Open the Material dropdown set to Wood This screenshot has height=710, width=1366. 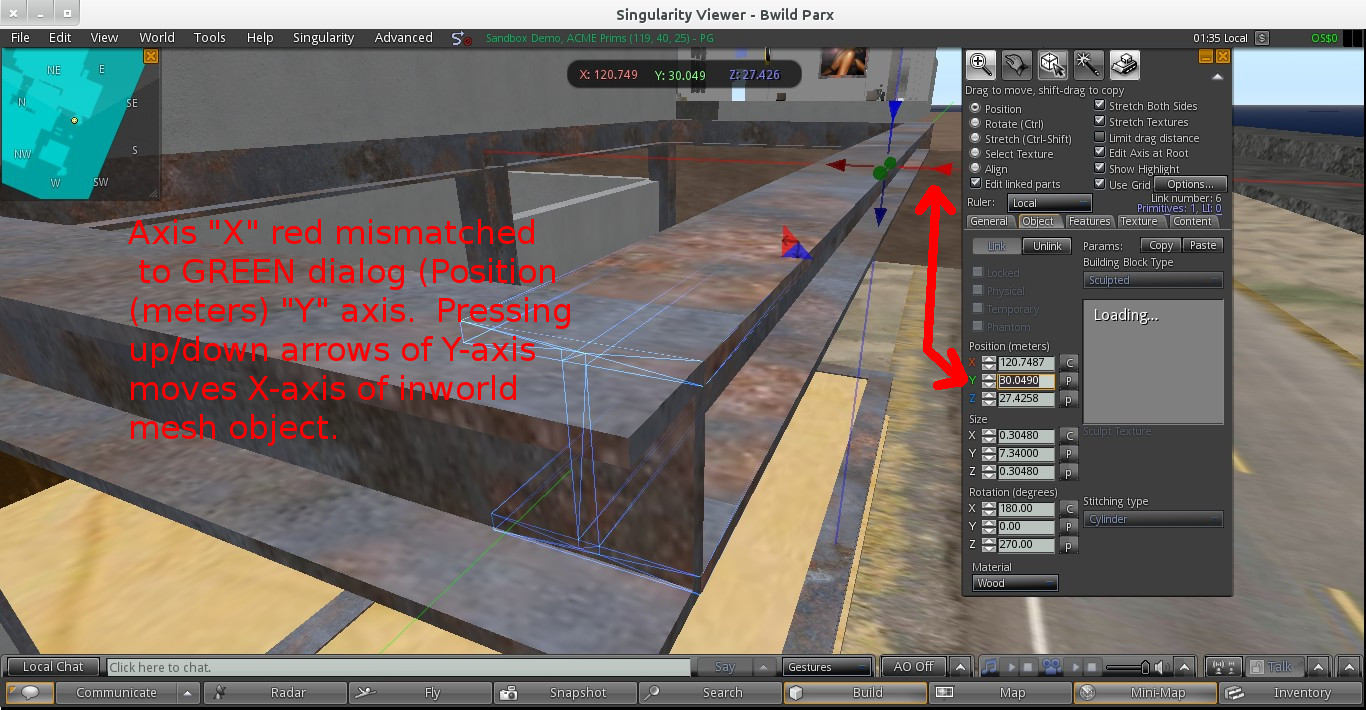point(1014,583)
